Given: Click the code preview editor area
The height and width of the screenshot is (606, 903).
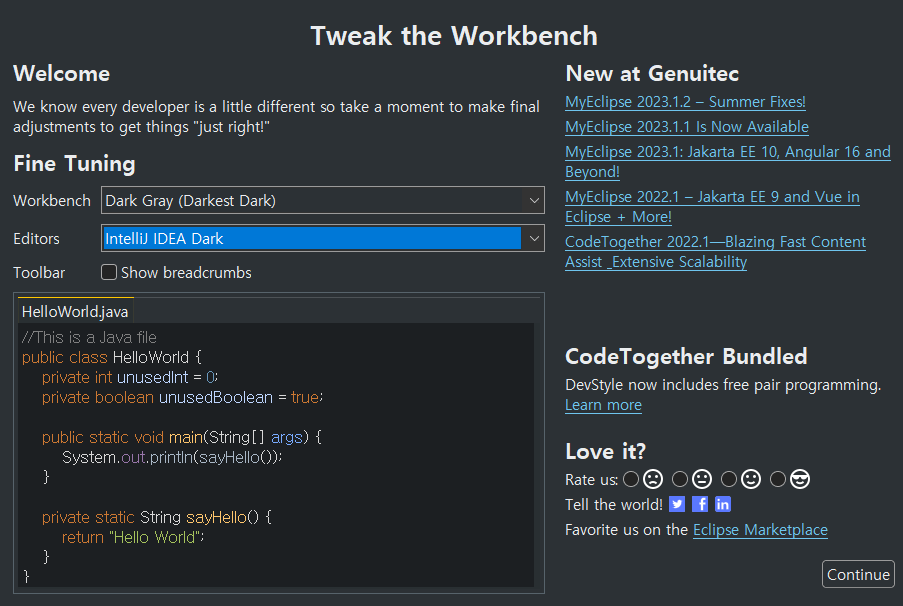Looking at the screenshot, I should coord(276,455).
